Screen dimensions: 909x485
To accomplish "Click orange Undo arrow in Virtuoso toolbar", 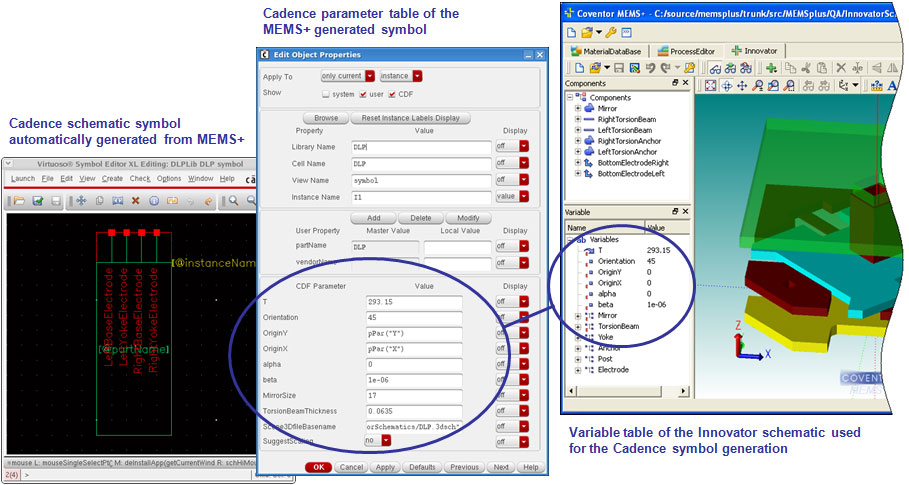I will (x=208, y=201).
